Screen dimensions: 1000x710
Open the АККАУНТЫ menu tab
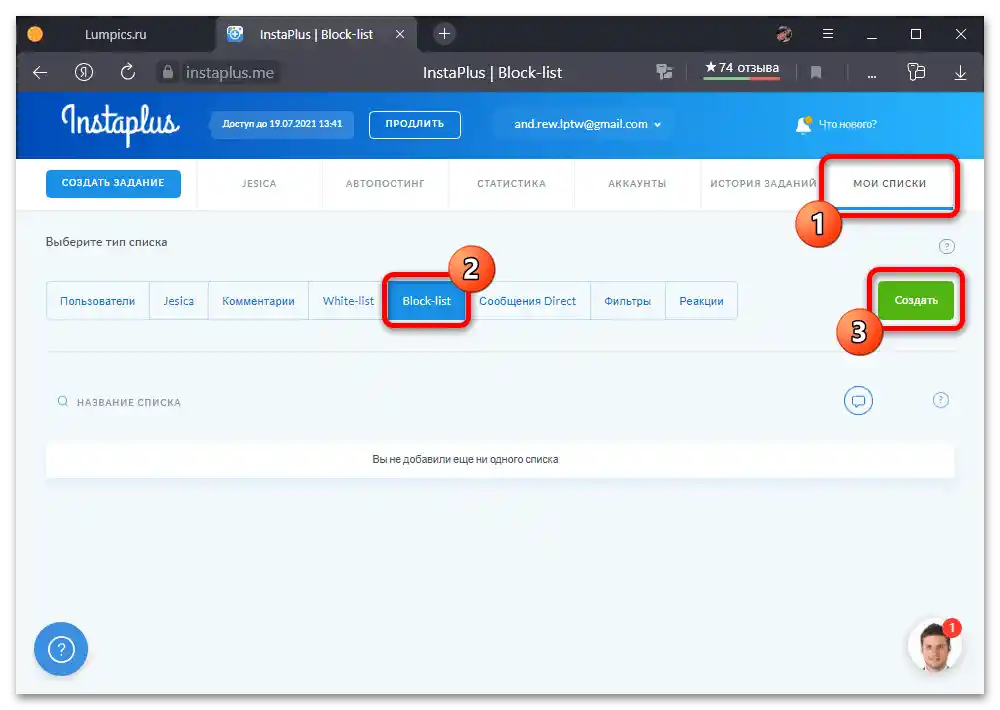click(x=637, y=184)
